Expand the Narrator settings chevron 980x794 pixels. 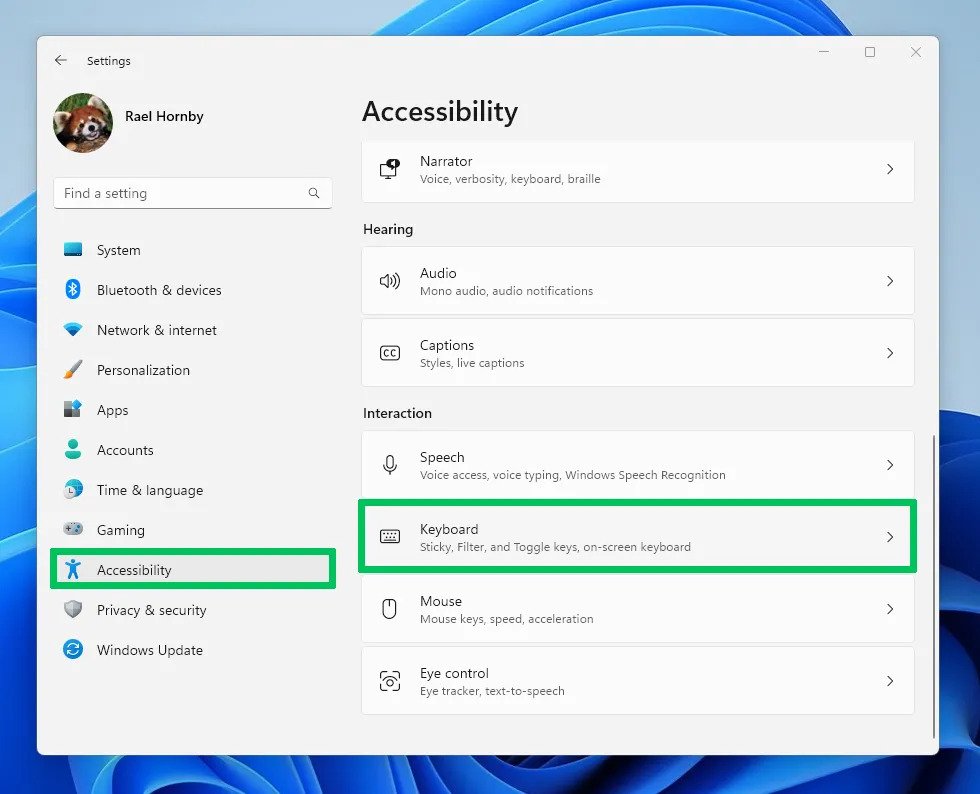point(889,170)
